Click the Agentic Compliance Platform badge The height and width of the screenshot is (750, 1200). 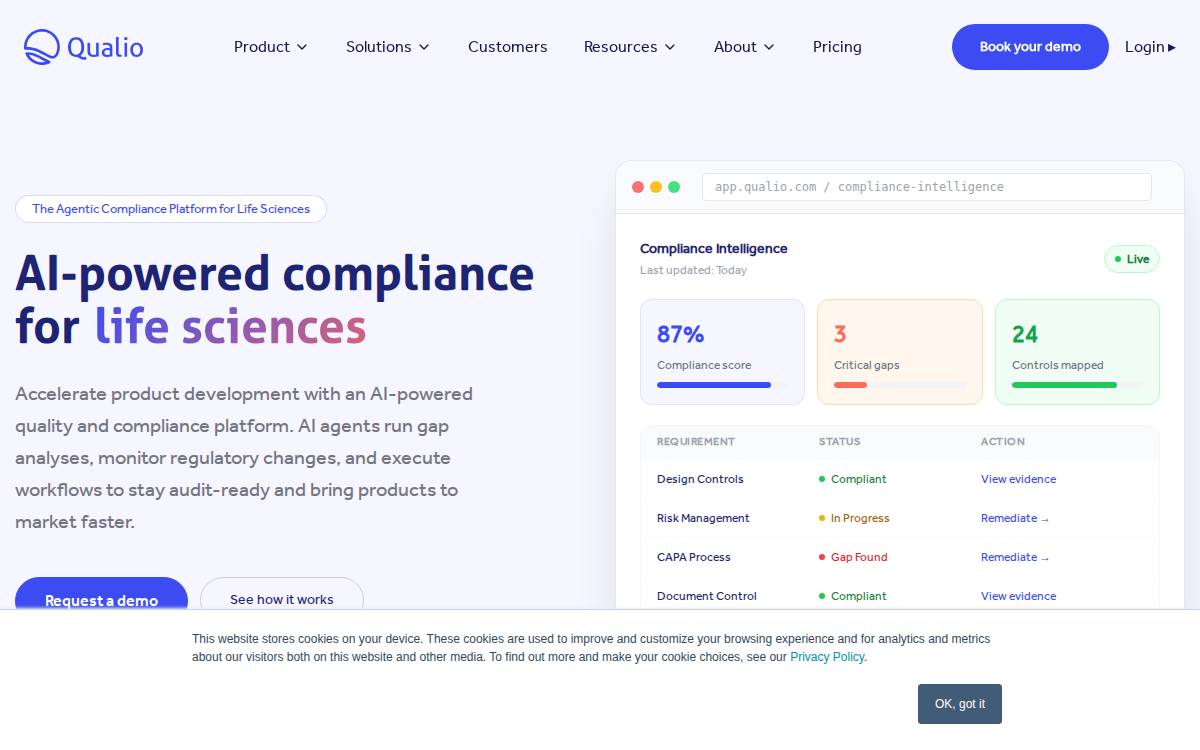point(171,209)
